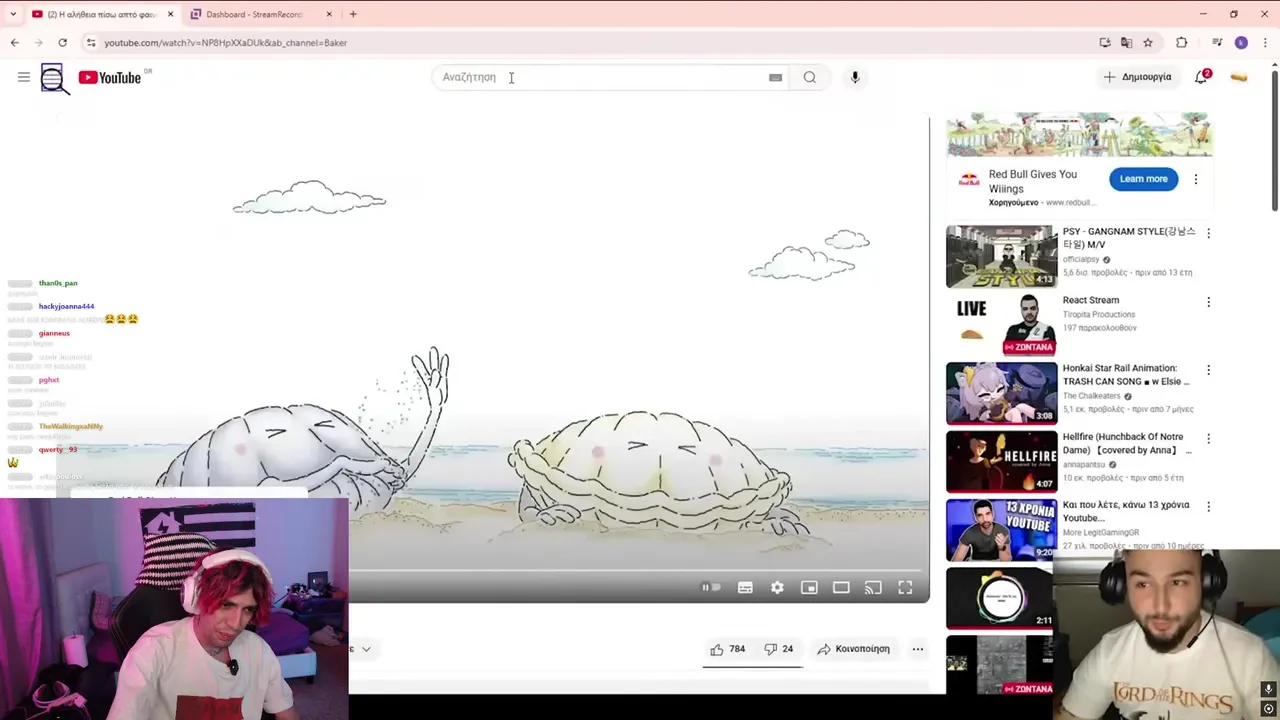This screenshot has width=1280, height=720.
Task: Click chat username hackyjoanna444
Action: [66, 306]
